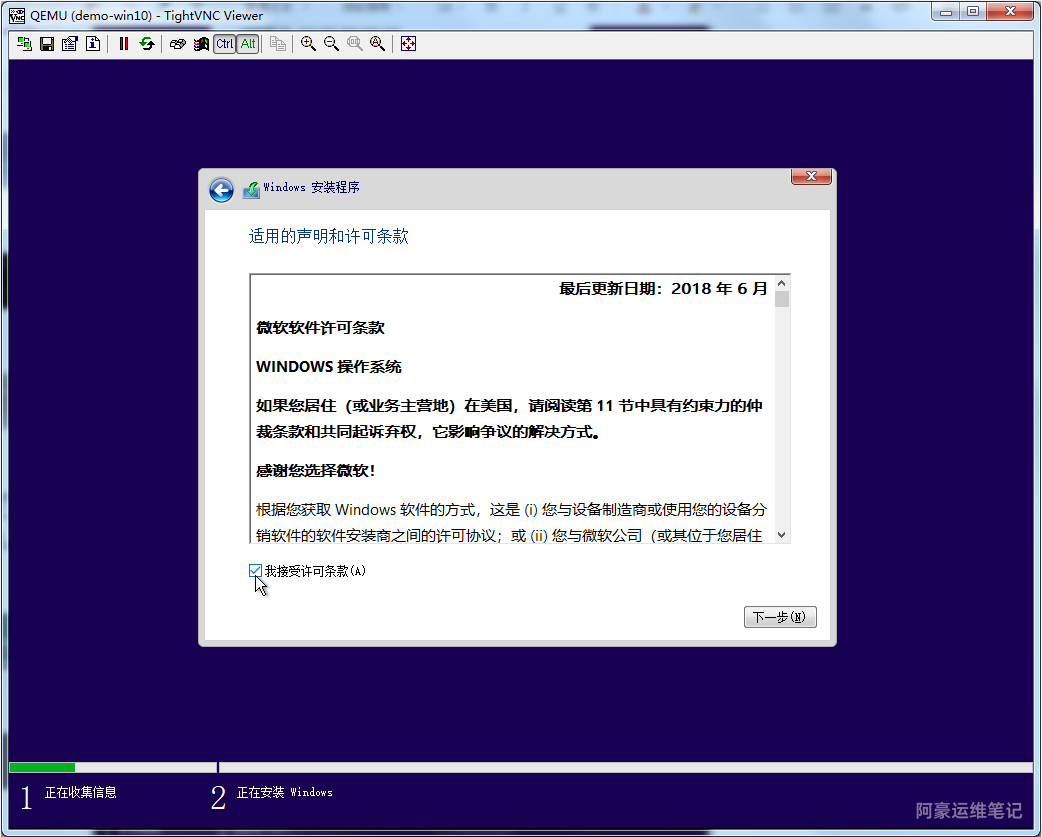The width and height of the screenshot is (1042, 837).
Task: Toggle the Alt key toolbar button
Action: [x=248, y=44]
